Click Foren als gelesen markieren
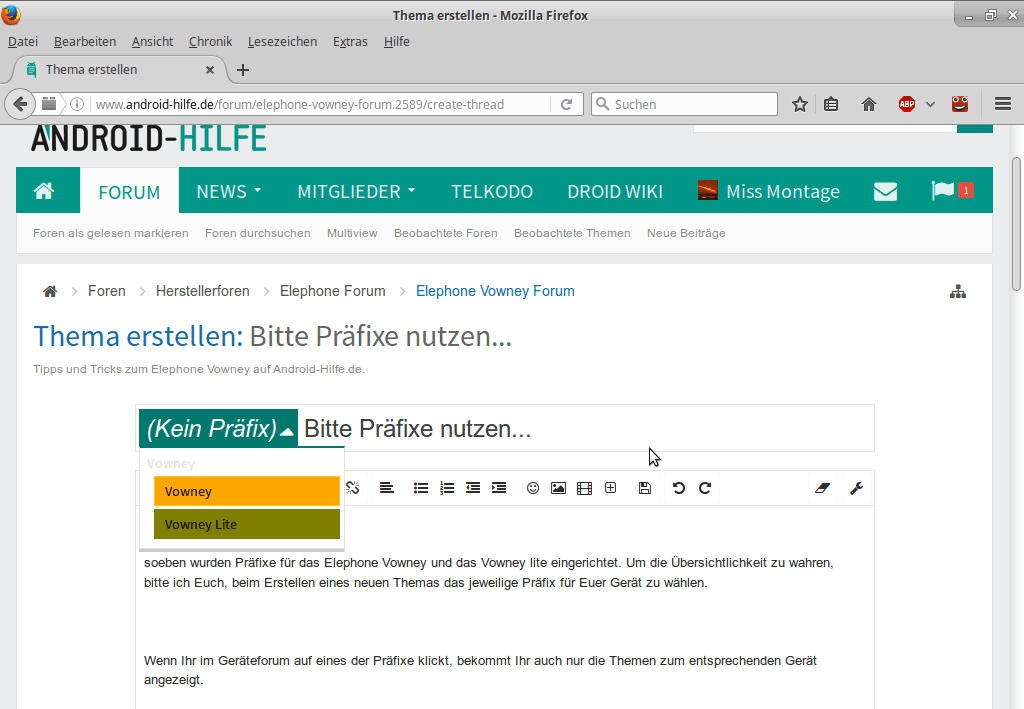The height and width of the screenshot is (709, 1024). [x=111, y=233]
